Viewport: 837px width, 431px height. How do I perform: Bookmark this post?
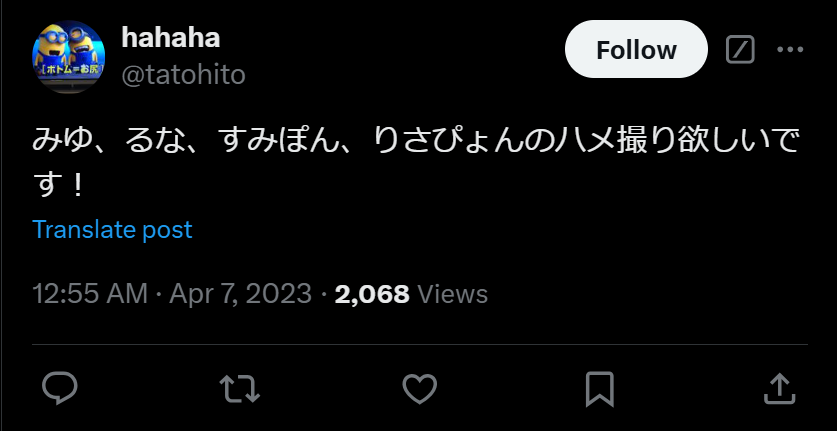tap(598, 387)
